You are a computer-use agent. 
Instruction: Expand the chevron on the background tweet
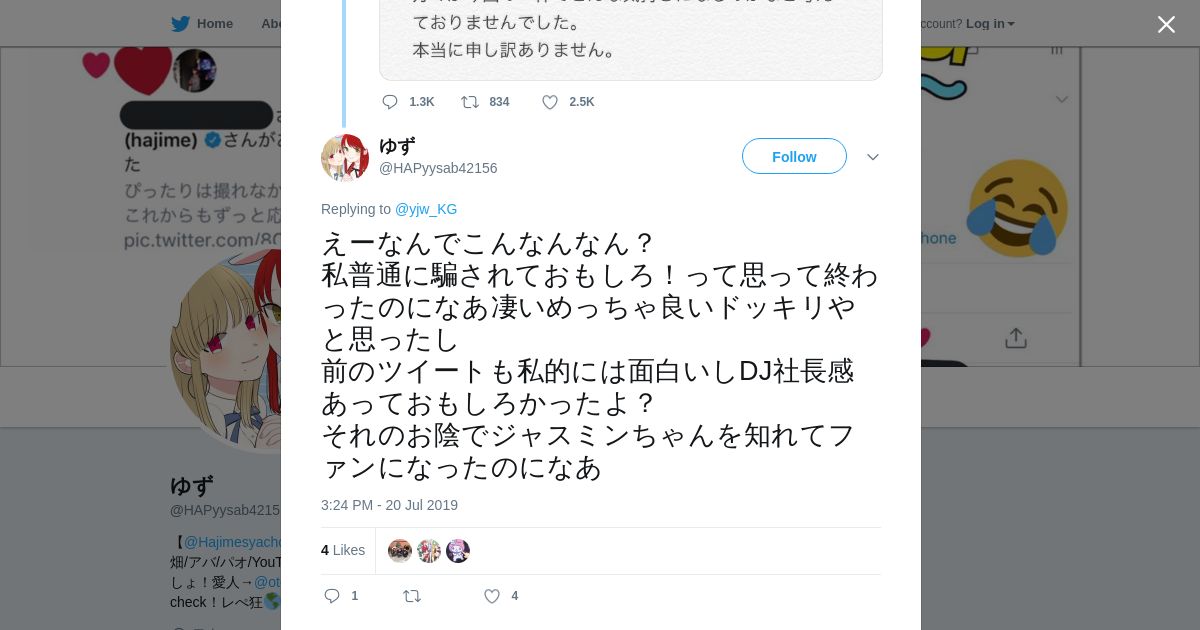point(1062,99)
